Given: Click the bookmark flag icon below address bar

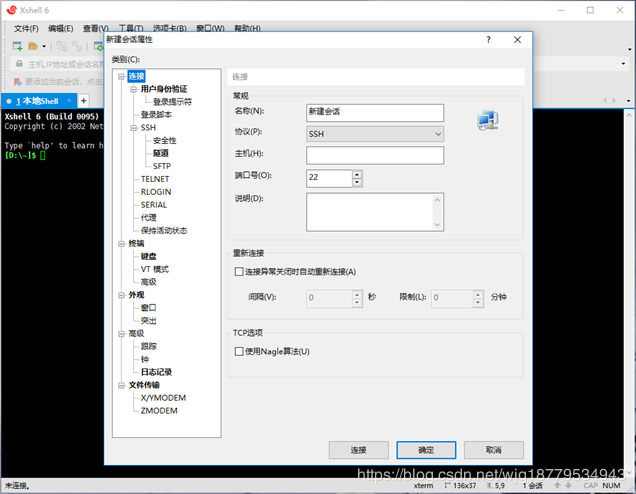Looking at the screenshot, I should pos(17,82).
